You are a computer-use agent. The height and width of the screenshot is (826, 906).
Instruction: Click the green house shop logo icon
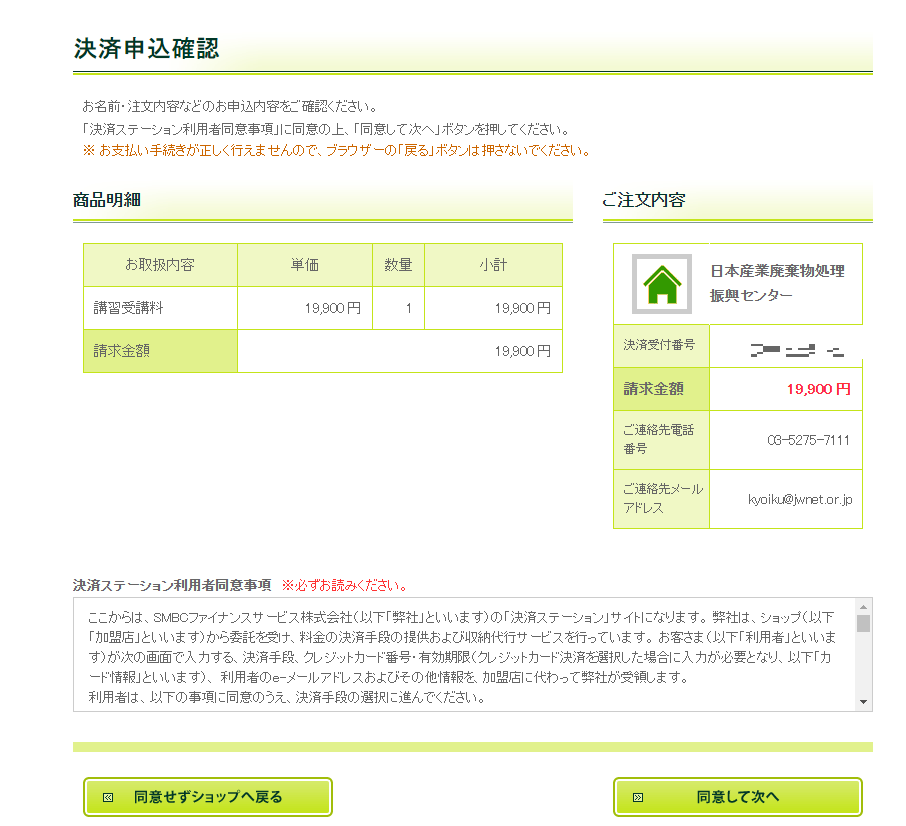661,284
